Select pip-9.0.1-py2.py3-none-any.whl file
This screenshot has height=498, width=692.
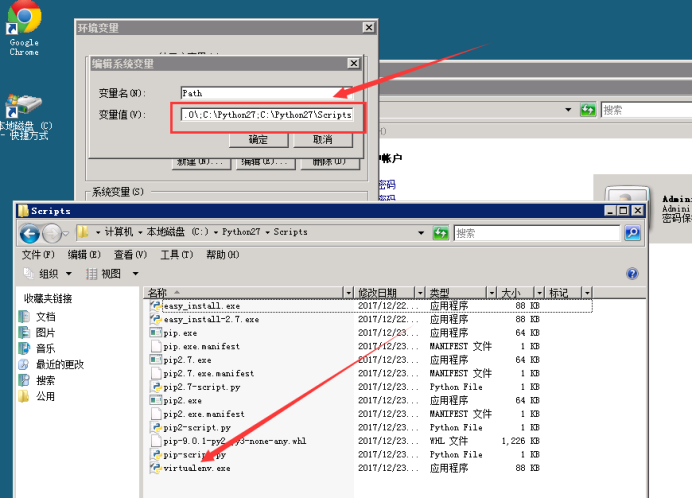[228, 441]
